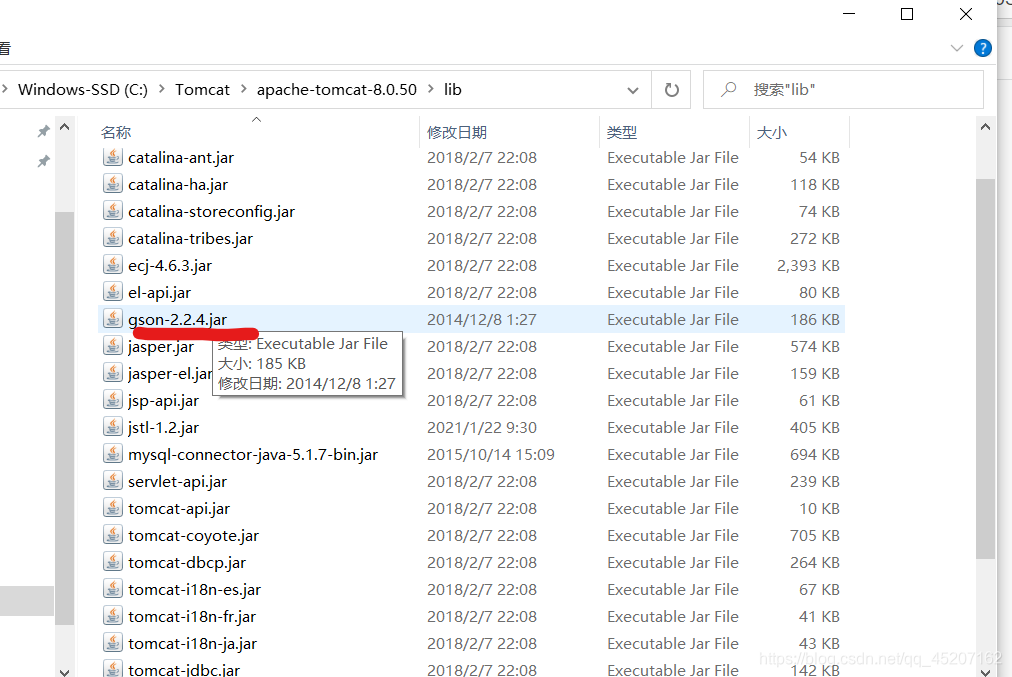Select the servlet-api.jar file icon
The image size is (1012, 677).
coord(112,481)
